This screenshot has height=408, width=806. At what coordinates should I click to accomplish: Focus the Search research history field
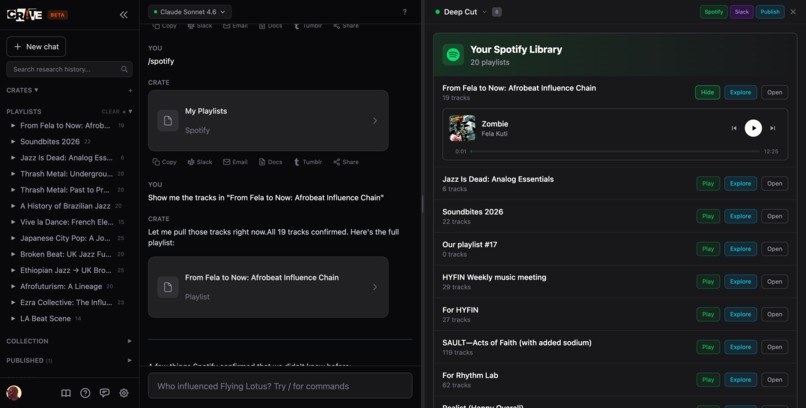click(x=69, y=69)
